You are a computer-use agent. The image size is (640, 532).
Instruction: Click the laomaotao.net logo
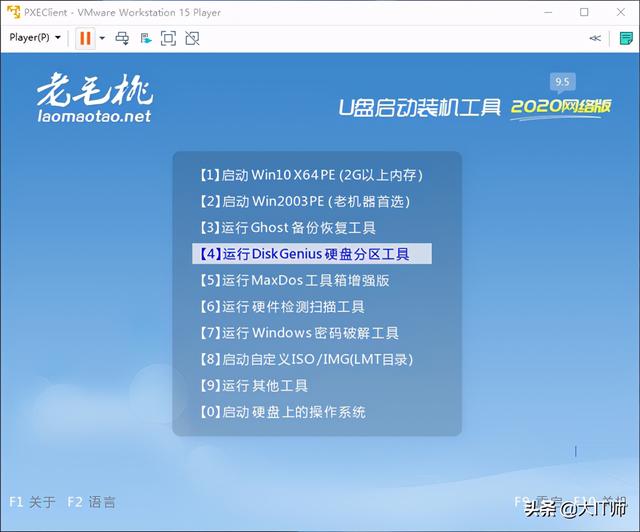pos(94,98)
